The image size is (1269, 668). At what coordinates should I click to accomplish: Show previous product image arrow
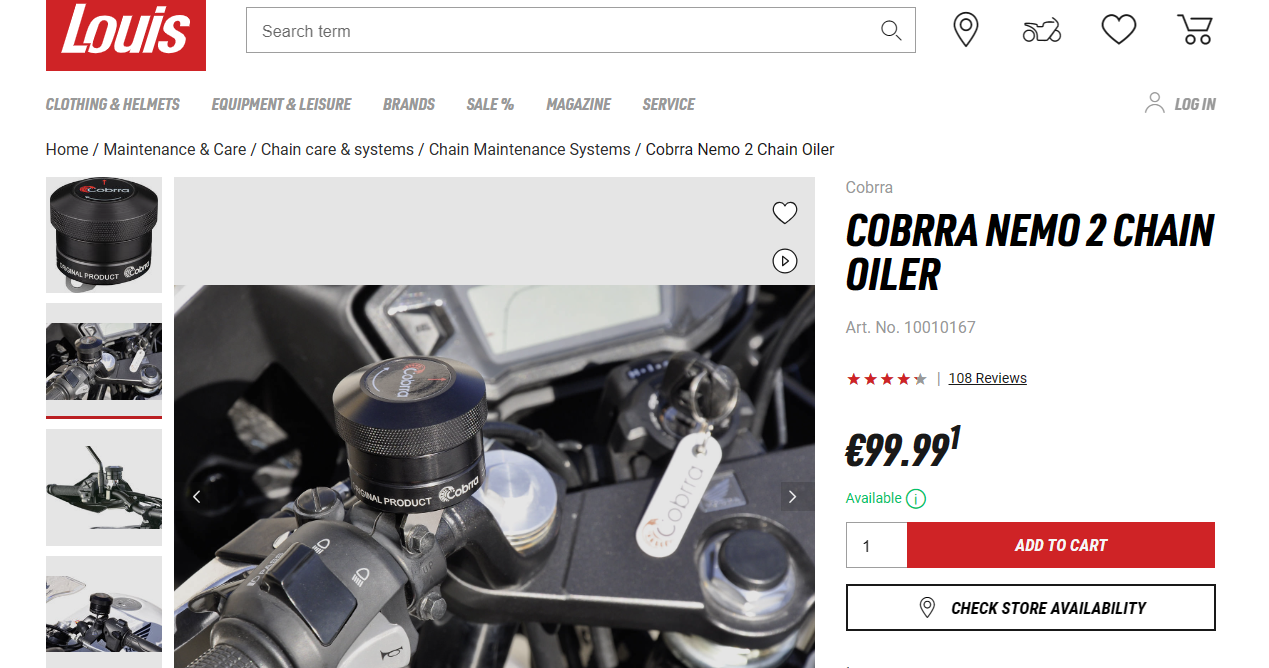197,497
